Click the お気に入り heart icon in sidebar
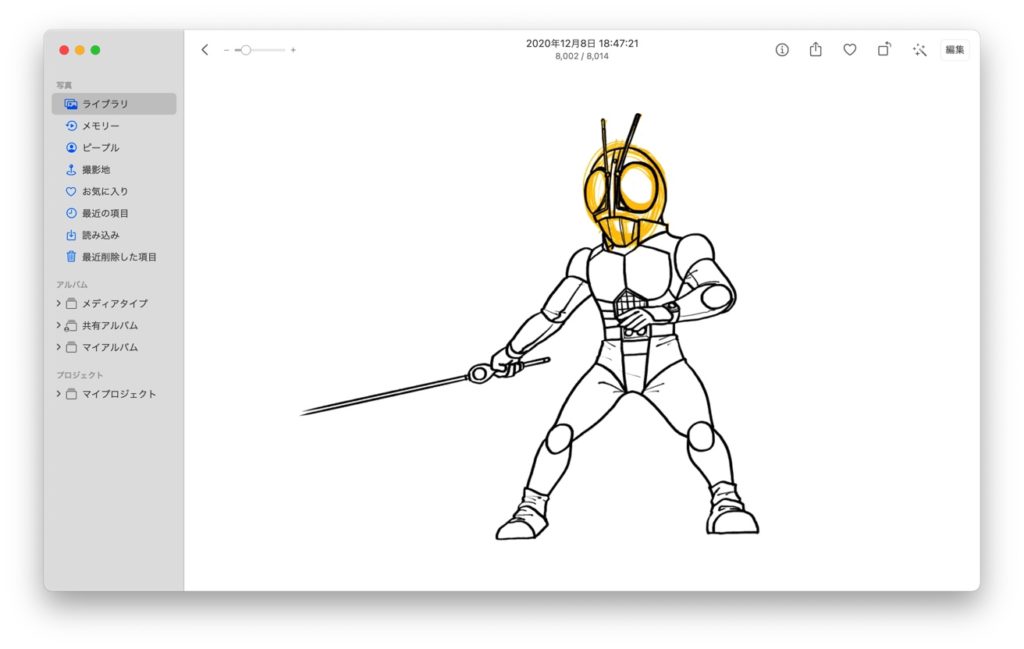The height and width of the screenshot is (649, 1024). click(x=71, y=191)
